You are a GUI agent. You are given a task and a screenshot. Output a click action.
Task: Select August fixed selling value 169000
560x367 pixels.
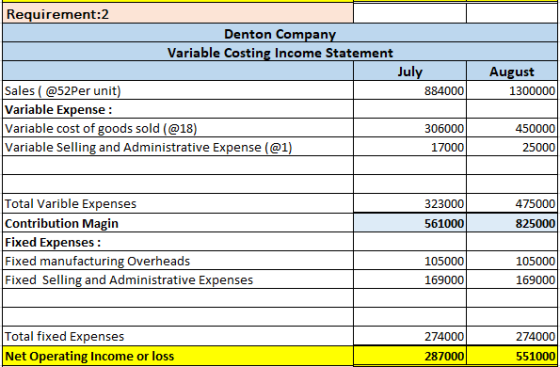tap(535, 280)
